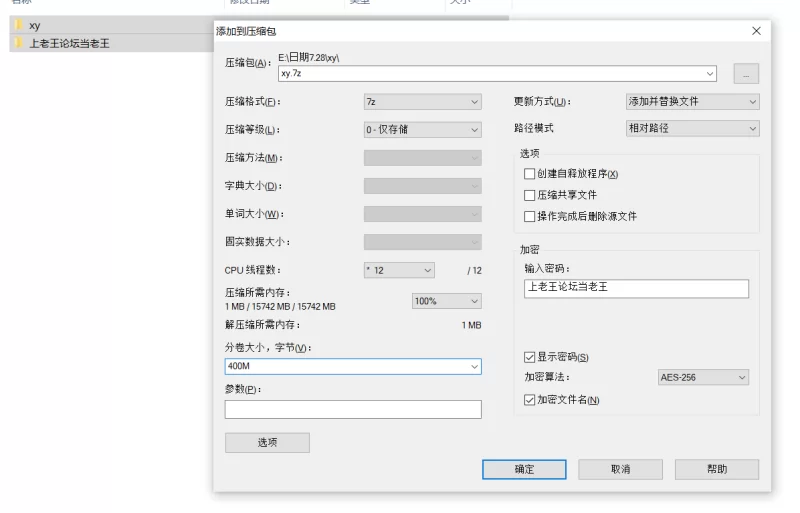Open CPU 线程数 dropdown

point(399,270)
